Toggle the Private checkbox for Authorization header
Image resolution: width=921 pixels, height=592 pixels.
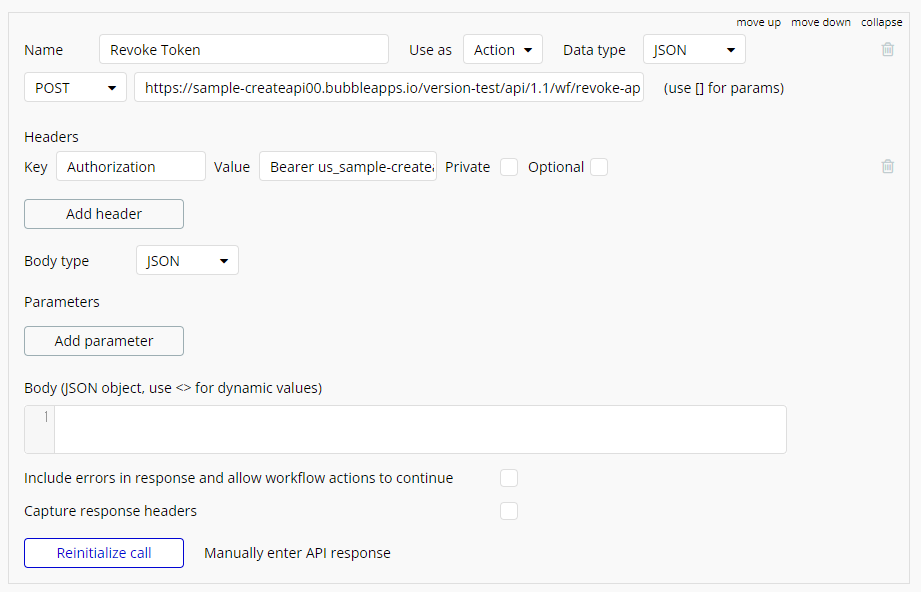(509, 167)
